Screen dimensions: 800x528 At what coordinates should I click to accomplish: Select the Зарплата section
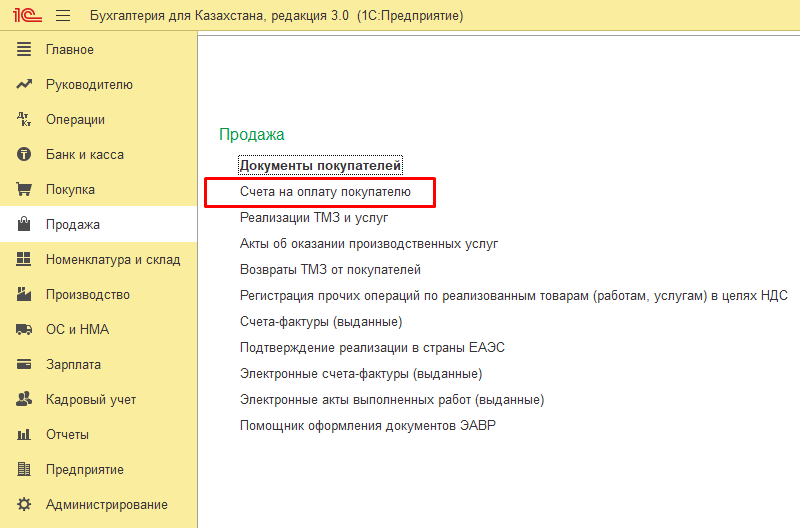coord(73,365)
